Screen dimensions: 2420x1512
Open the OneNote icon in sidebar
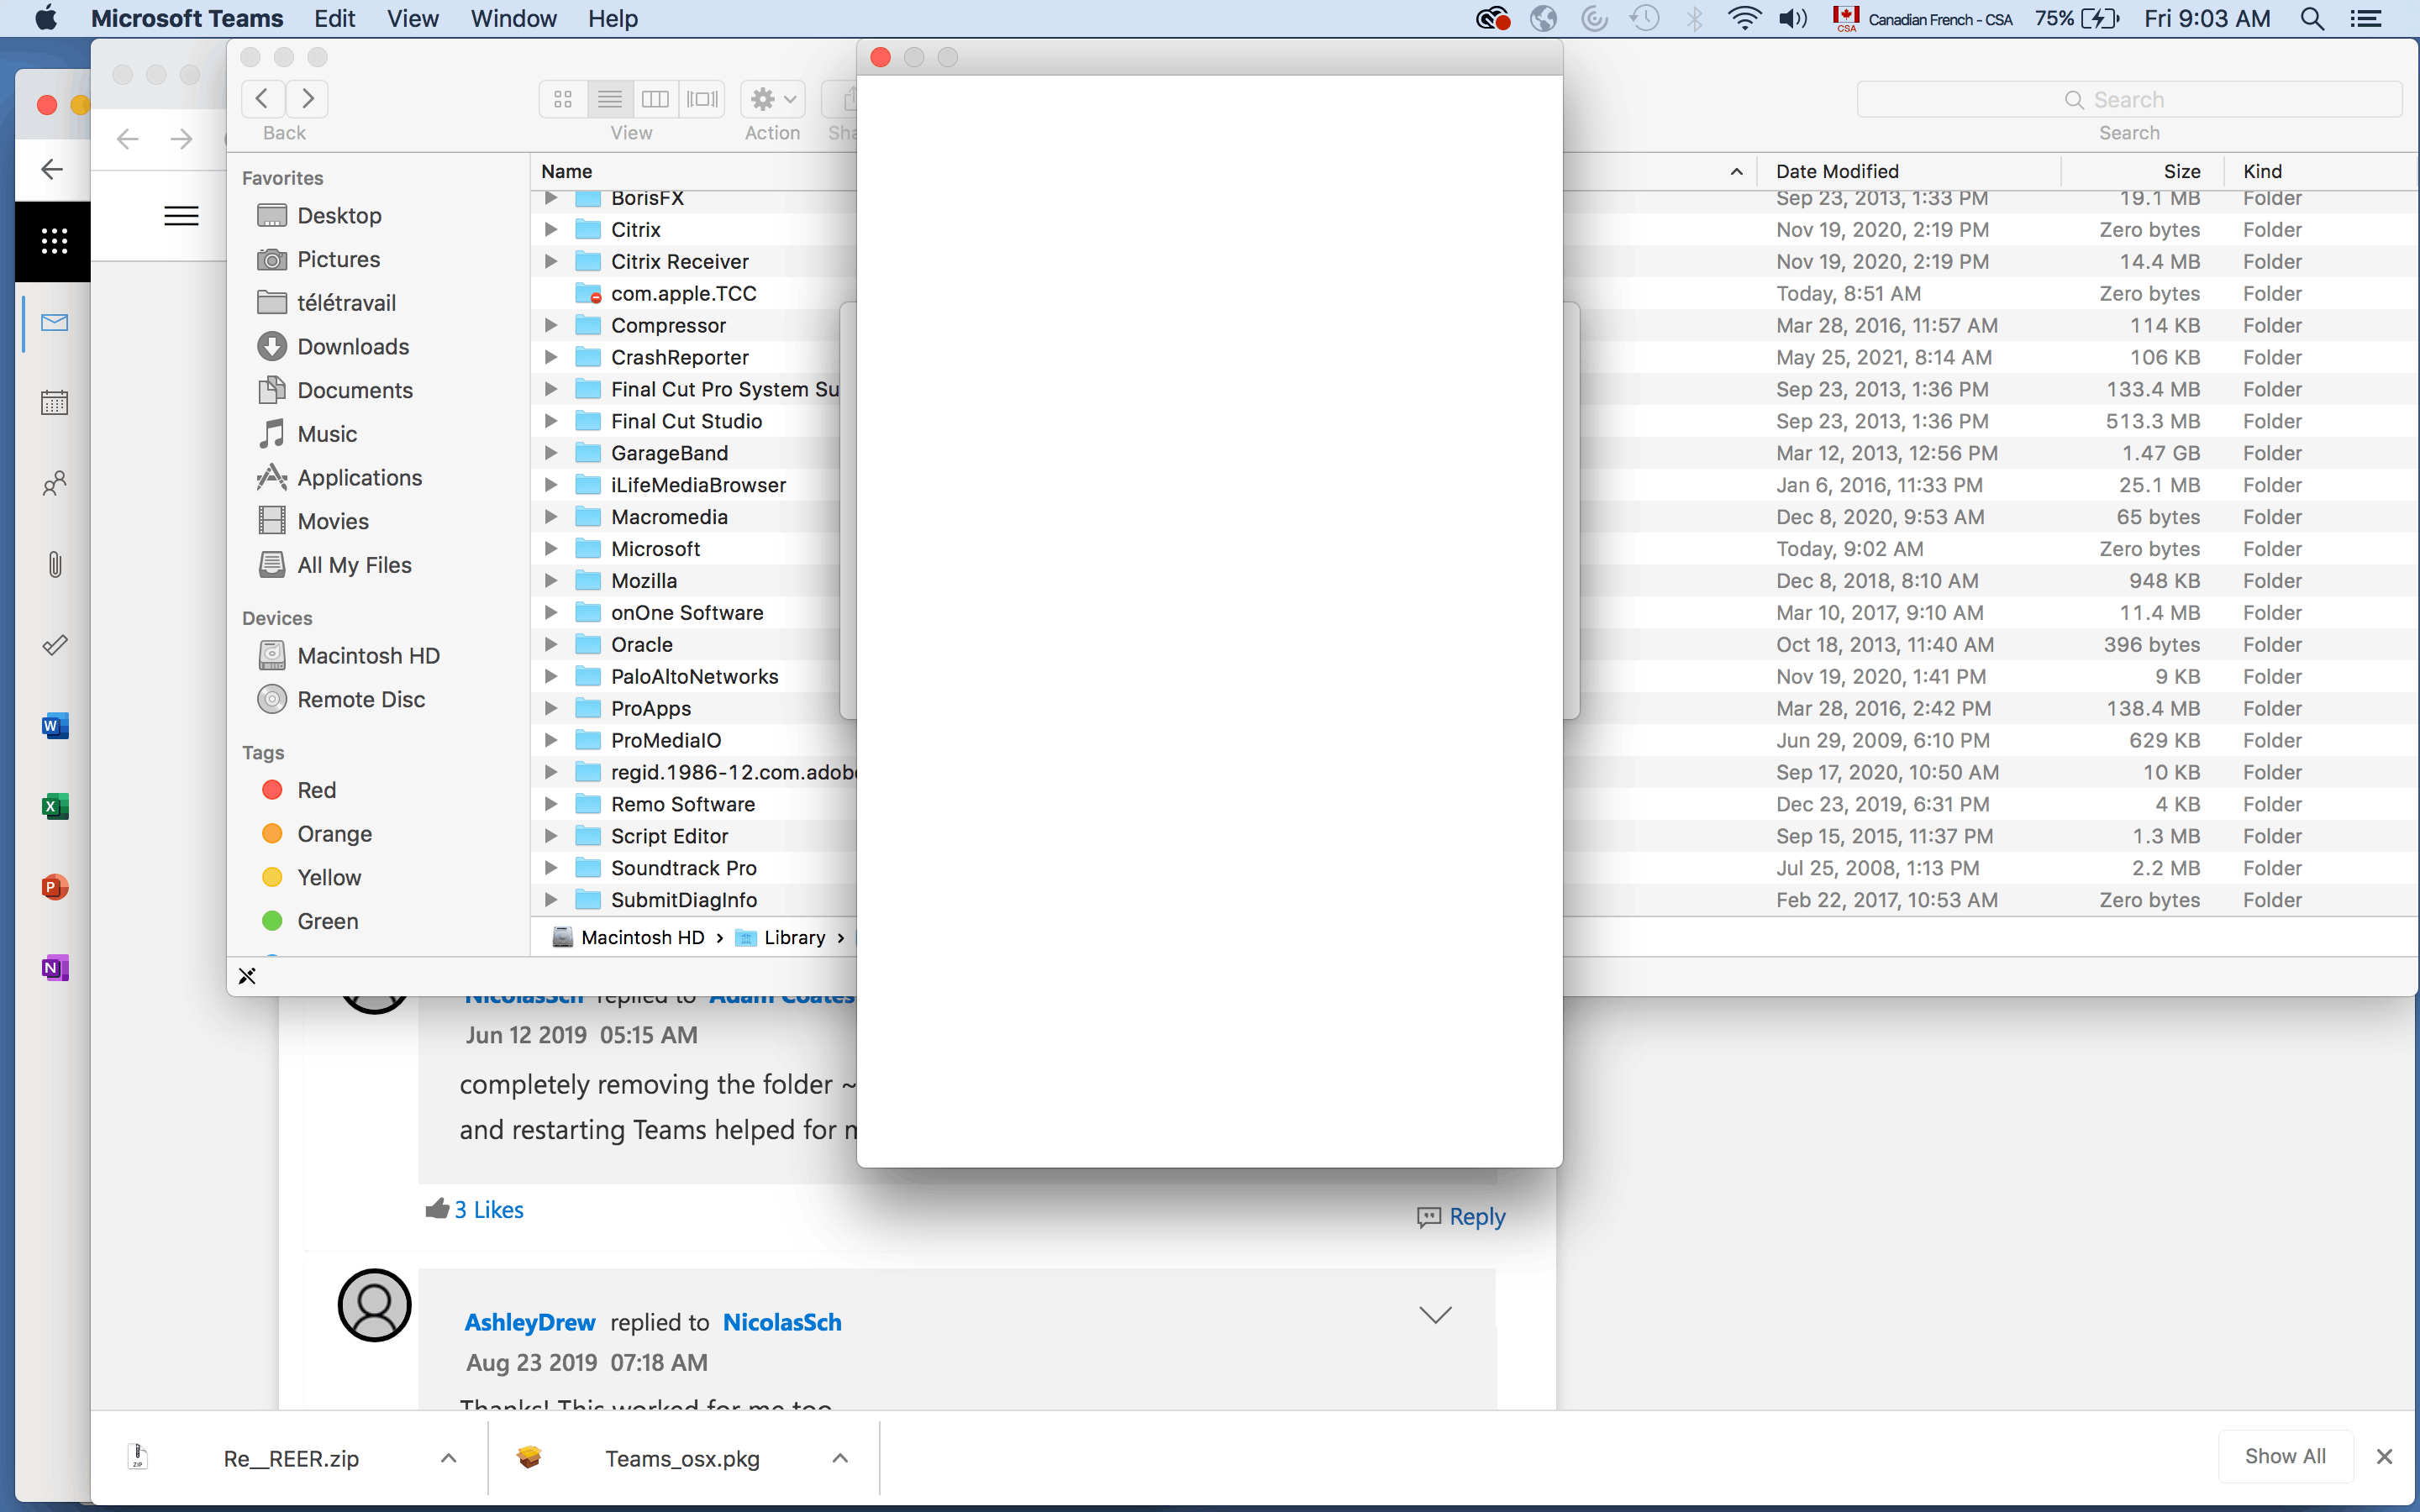[x=55, y=968]
